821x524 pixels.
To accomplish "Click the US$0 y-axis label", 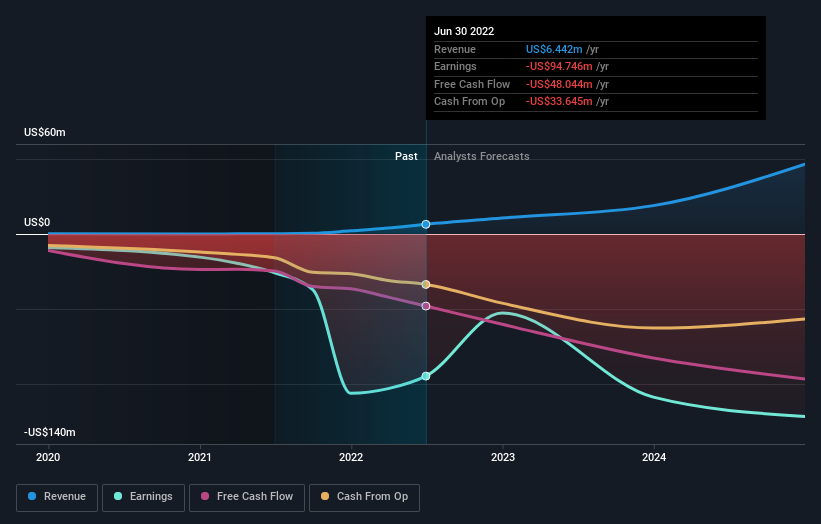I will (37, 222).
